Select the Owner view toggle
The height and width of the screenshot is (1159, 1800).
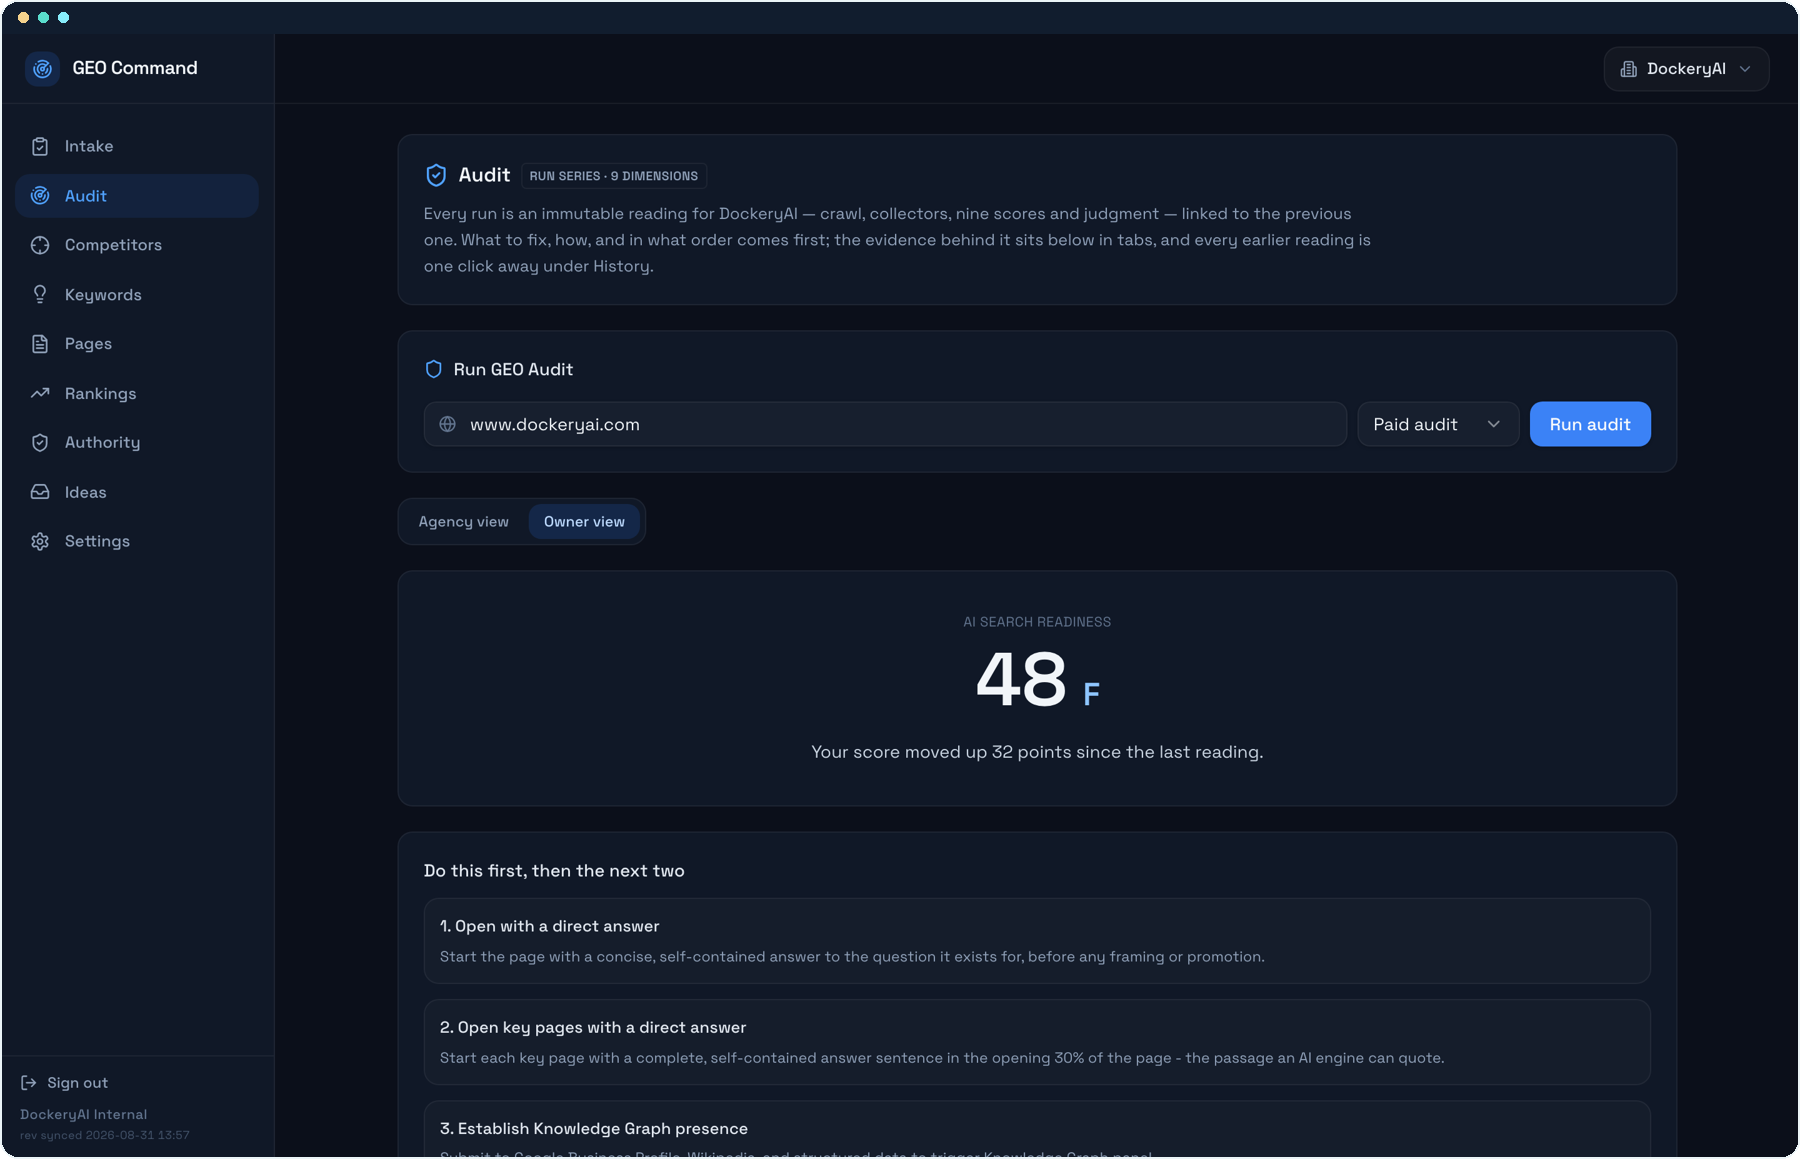584,522
